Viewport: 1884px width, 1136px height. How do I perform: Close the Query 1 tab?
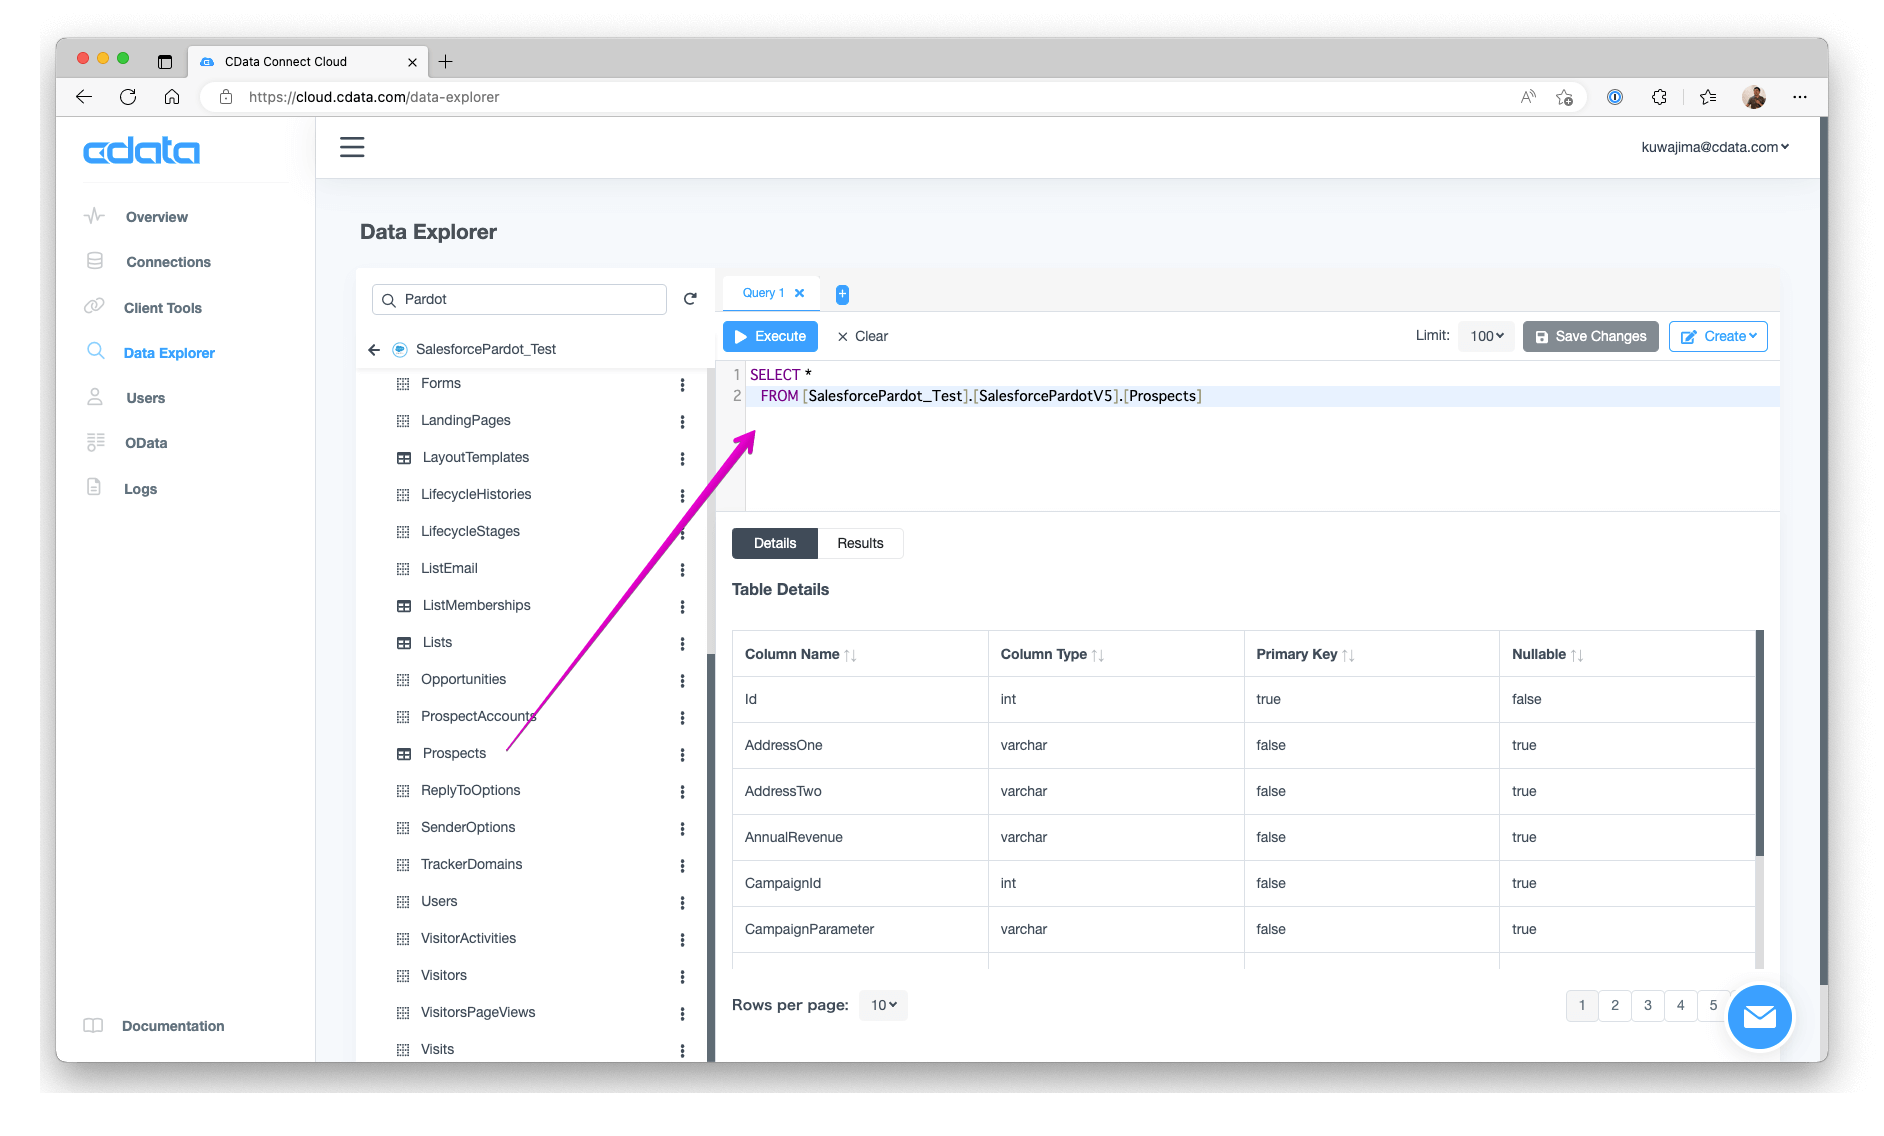click(x=799, y=293)
